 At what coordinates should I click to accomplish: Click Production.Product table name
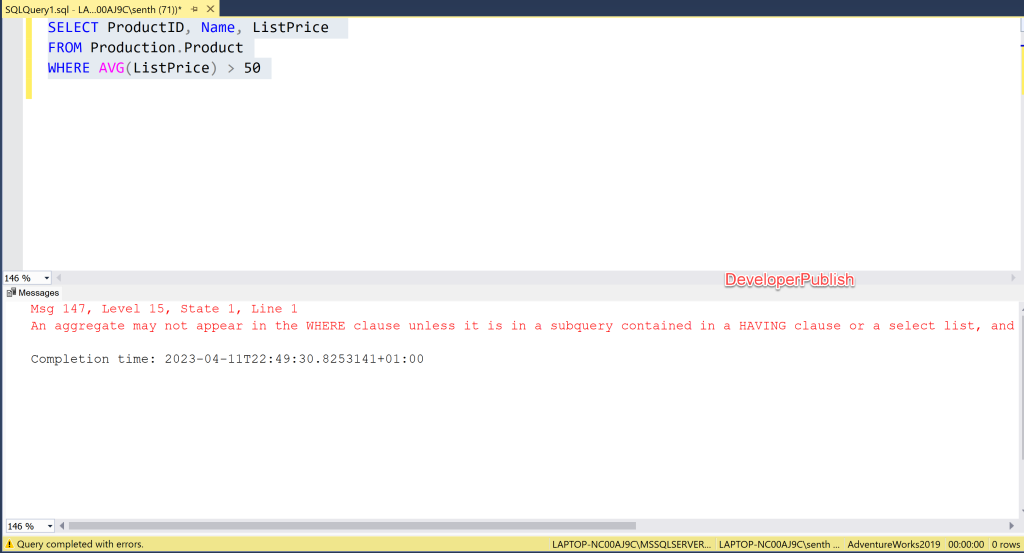(167, 48)
